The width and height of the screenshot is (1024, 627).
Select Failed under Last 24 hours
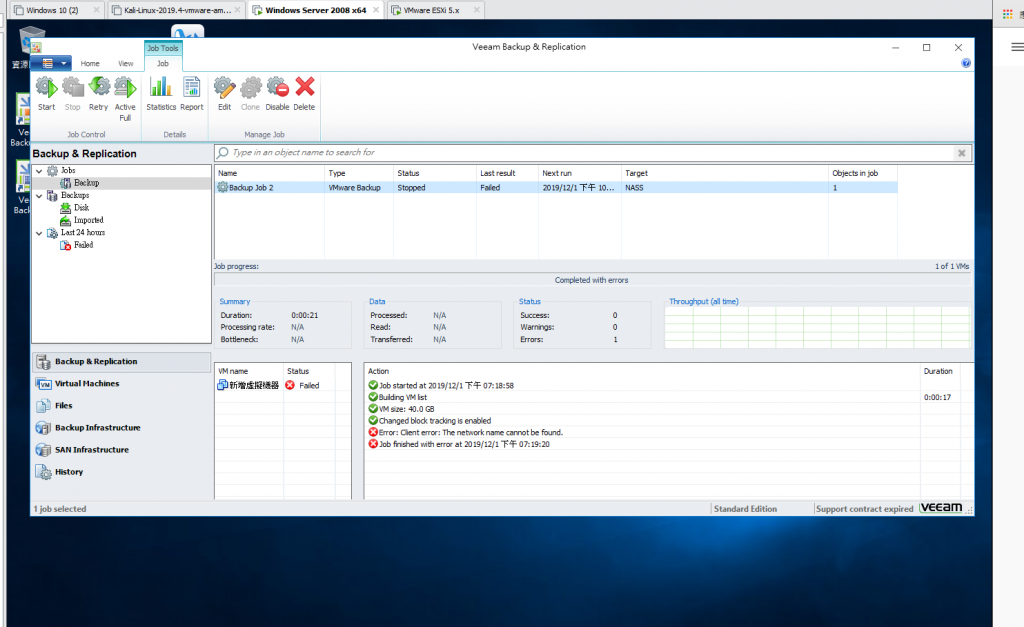point(83,245)
